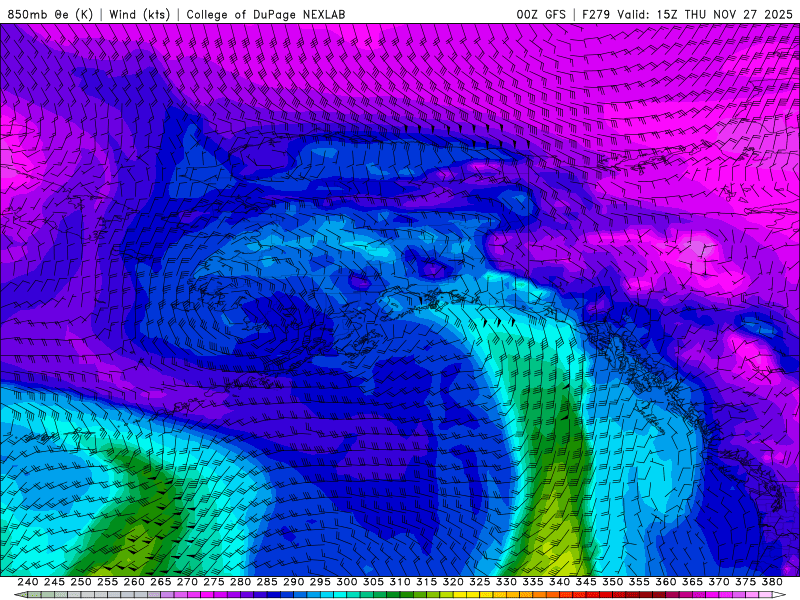Click the 330 label on color scale
800x600 pixels.
(506, 582)
